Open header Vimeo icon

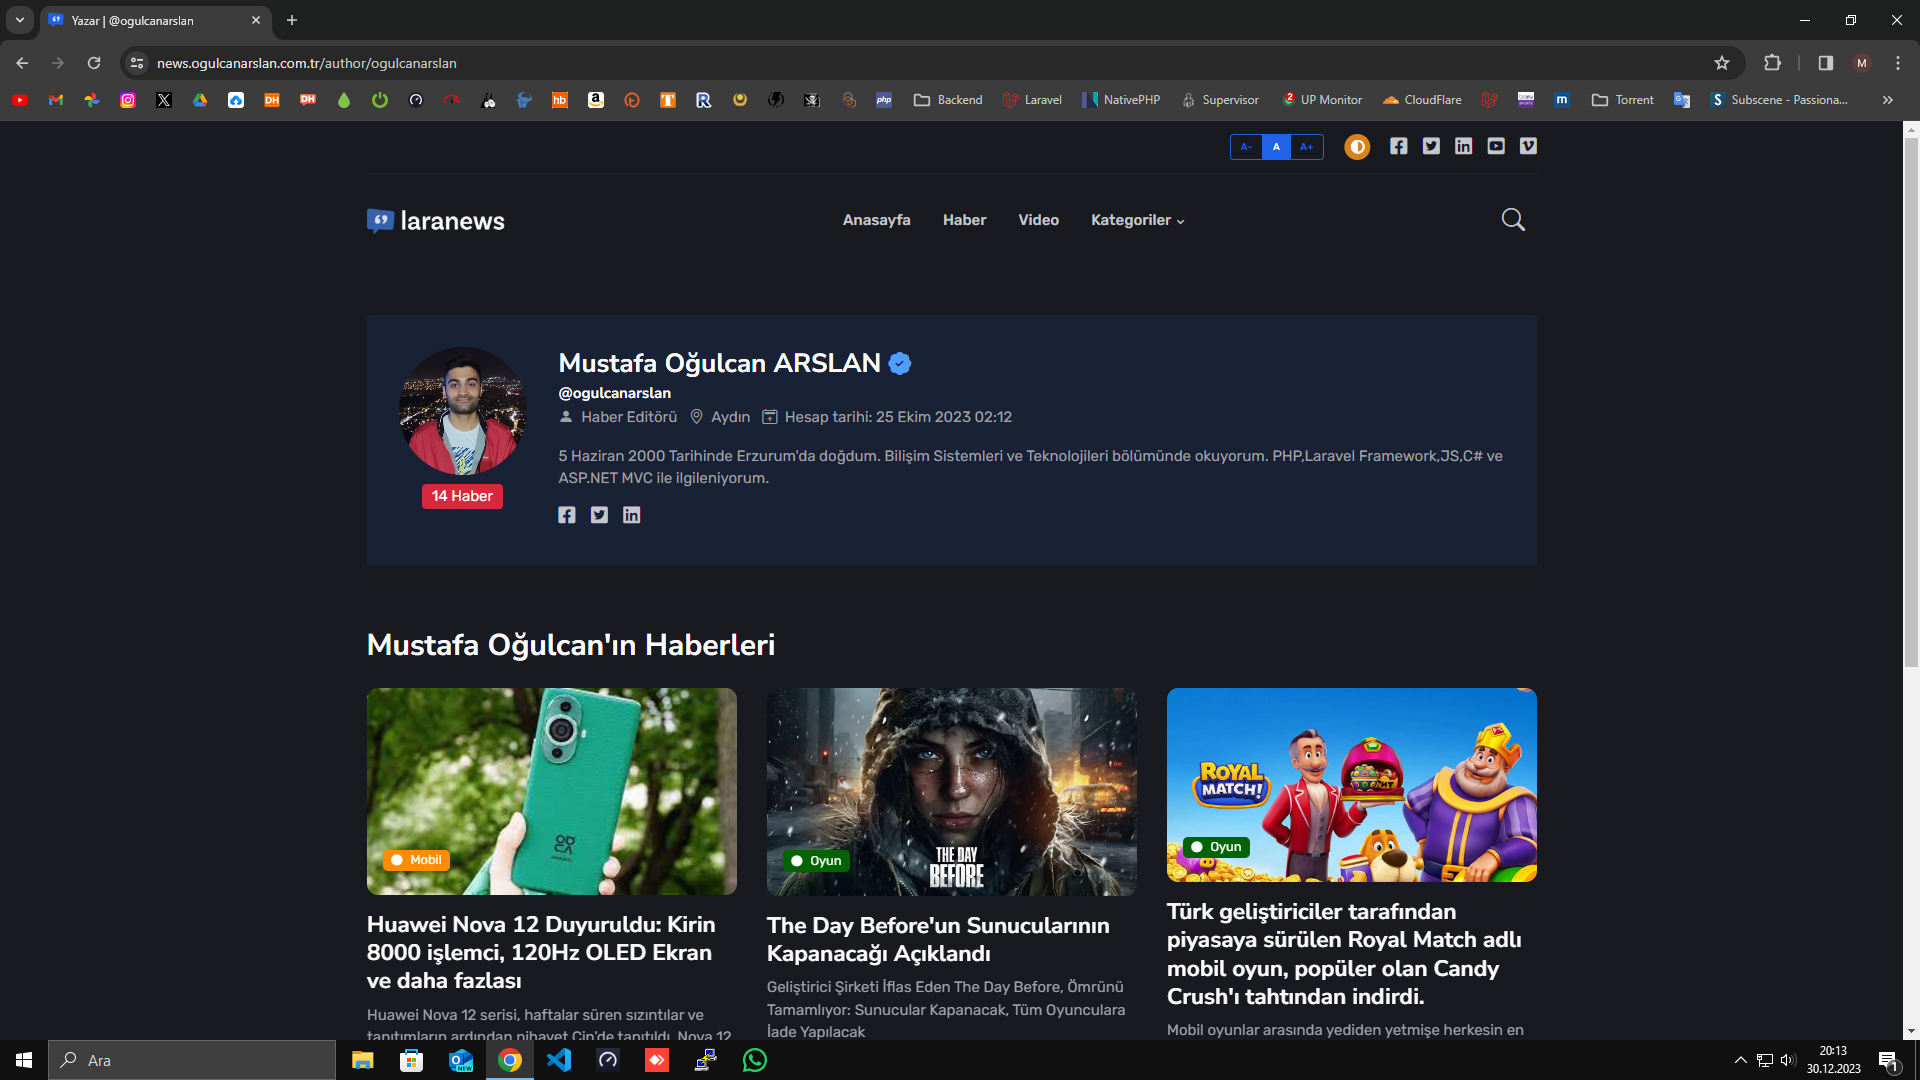(1528, 146)
